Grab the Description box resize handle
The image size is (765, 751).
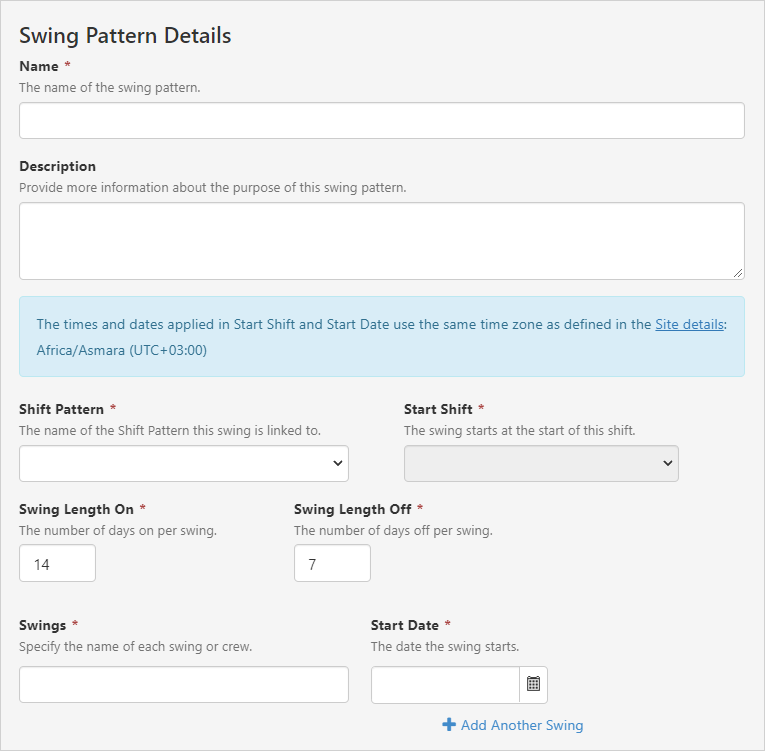(x=739, y=273)
